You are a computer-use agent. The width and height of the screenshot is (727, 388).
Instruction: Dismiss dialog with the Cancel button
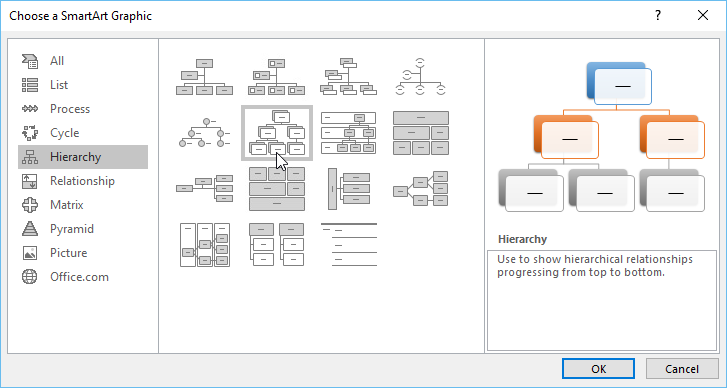click(x=682, y=369)
